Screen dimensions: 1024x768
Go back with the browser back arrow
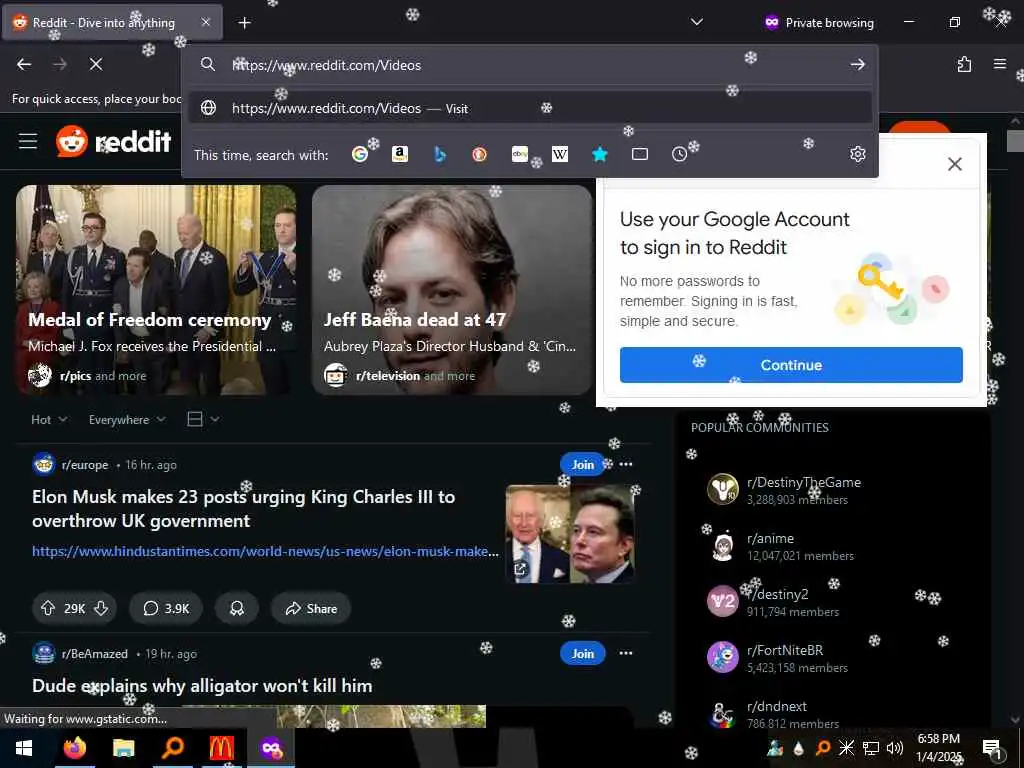coord(24,64)
